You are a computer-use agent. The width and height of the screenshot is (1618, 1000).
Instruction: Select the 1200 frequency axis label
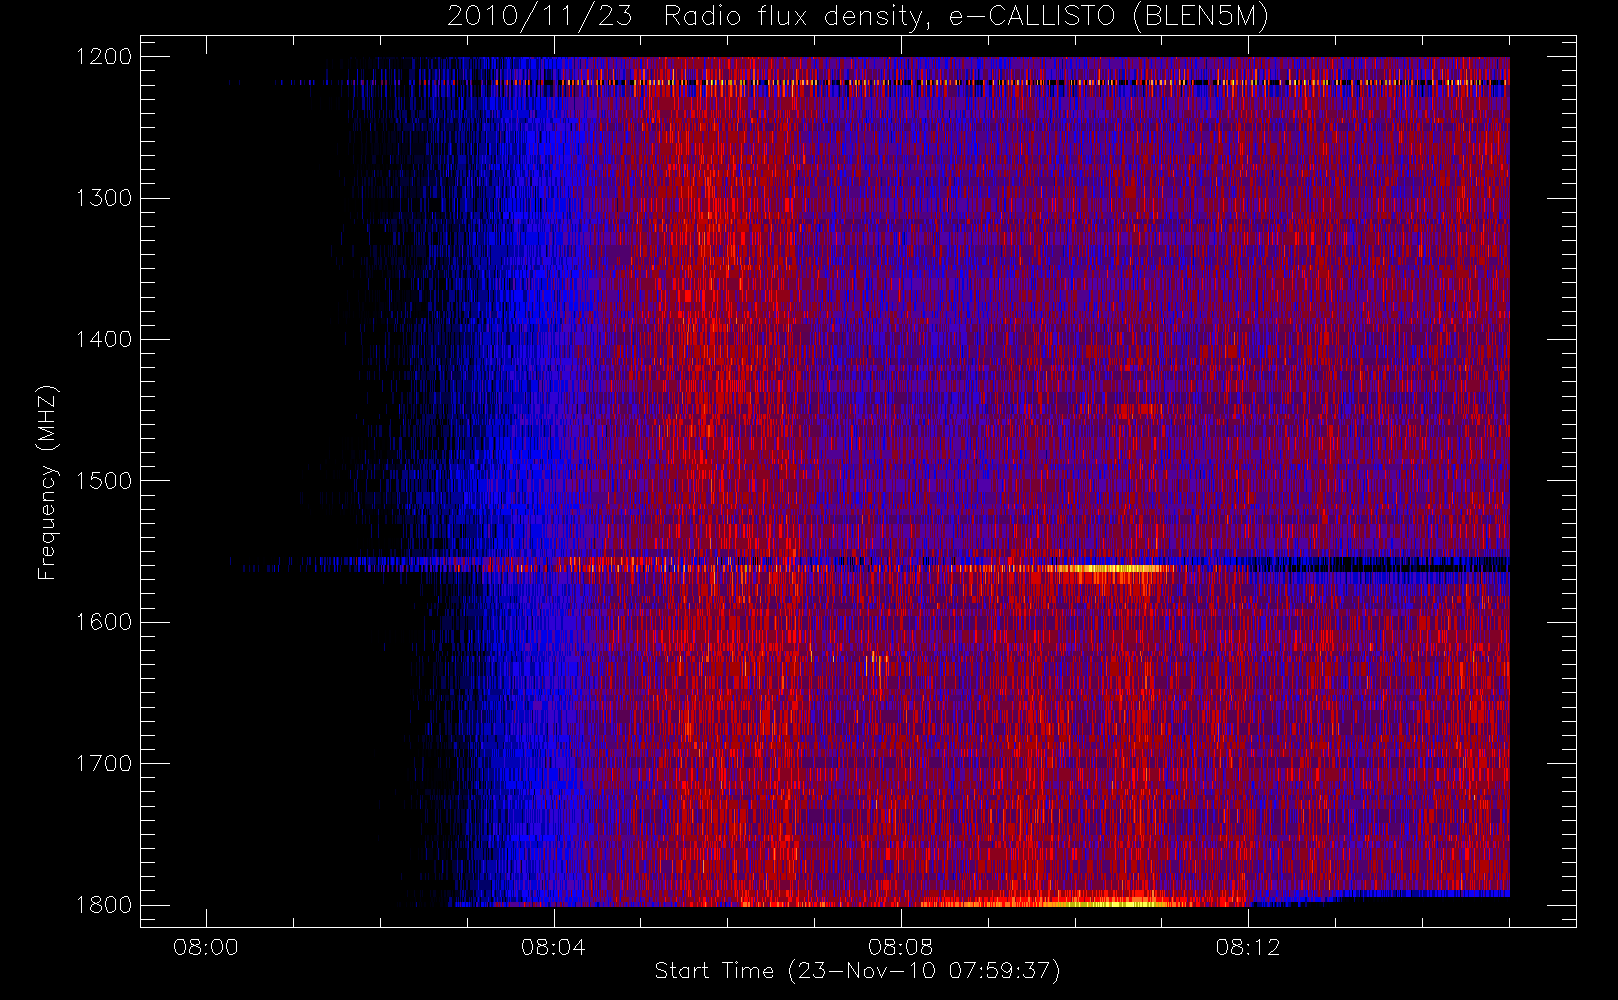tap(104, 57)
